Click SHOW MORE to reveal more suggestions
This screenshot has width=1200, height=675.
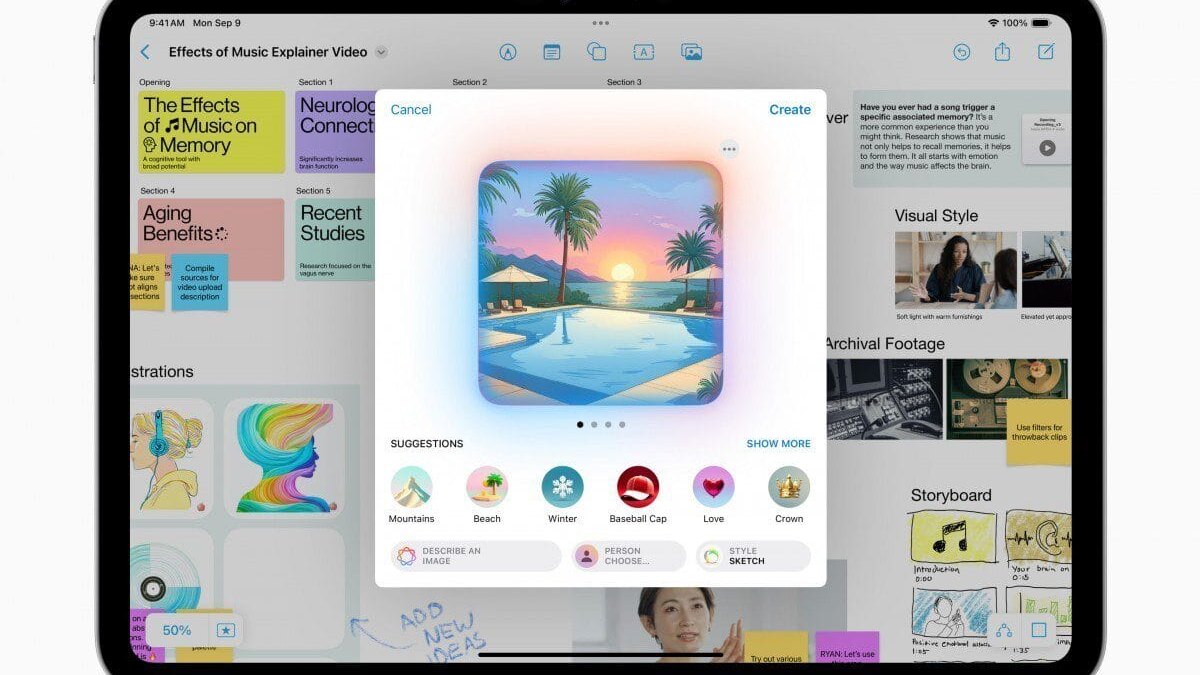click(x=778, y=443)
